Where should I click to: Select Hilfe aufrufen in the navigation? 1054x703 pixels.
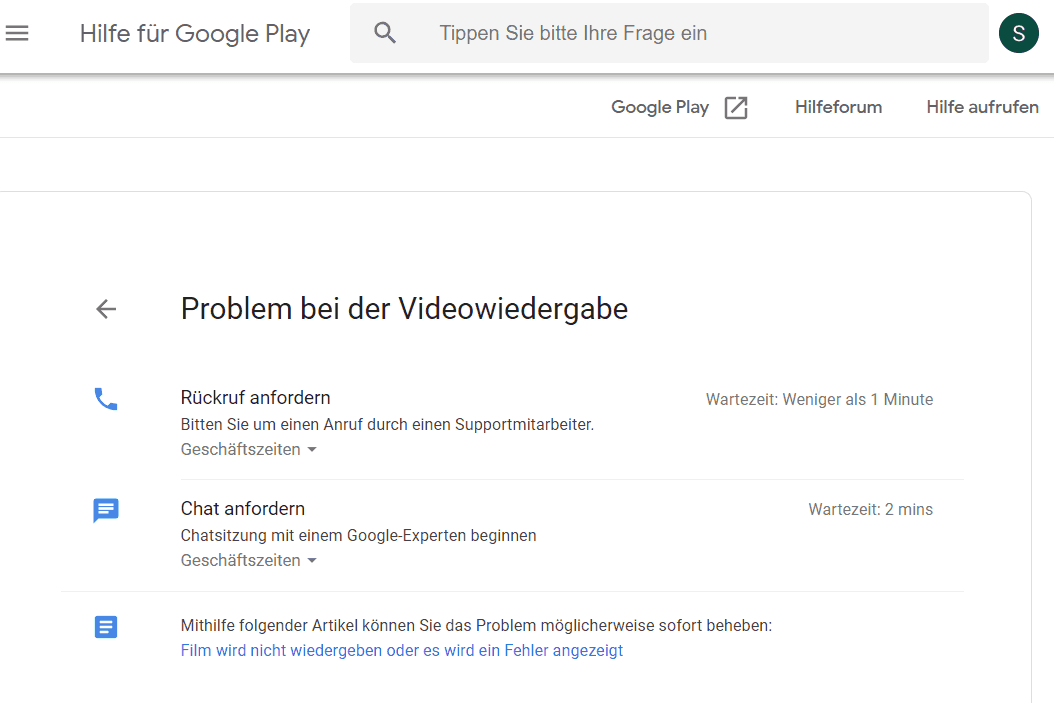(x=982, y=108)
